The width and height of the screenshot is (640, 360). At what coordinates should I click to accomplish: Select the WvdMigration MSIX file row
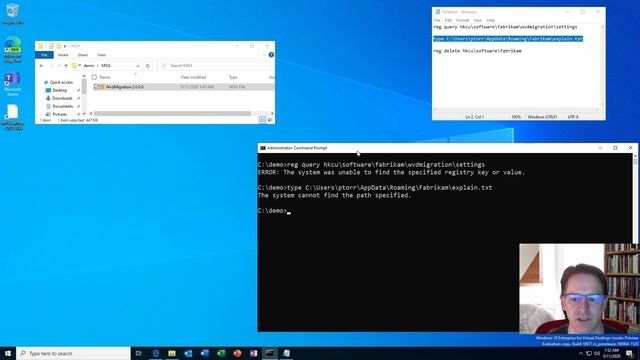(183, 87)
